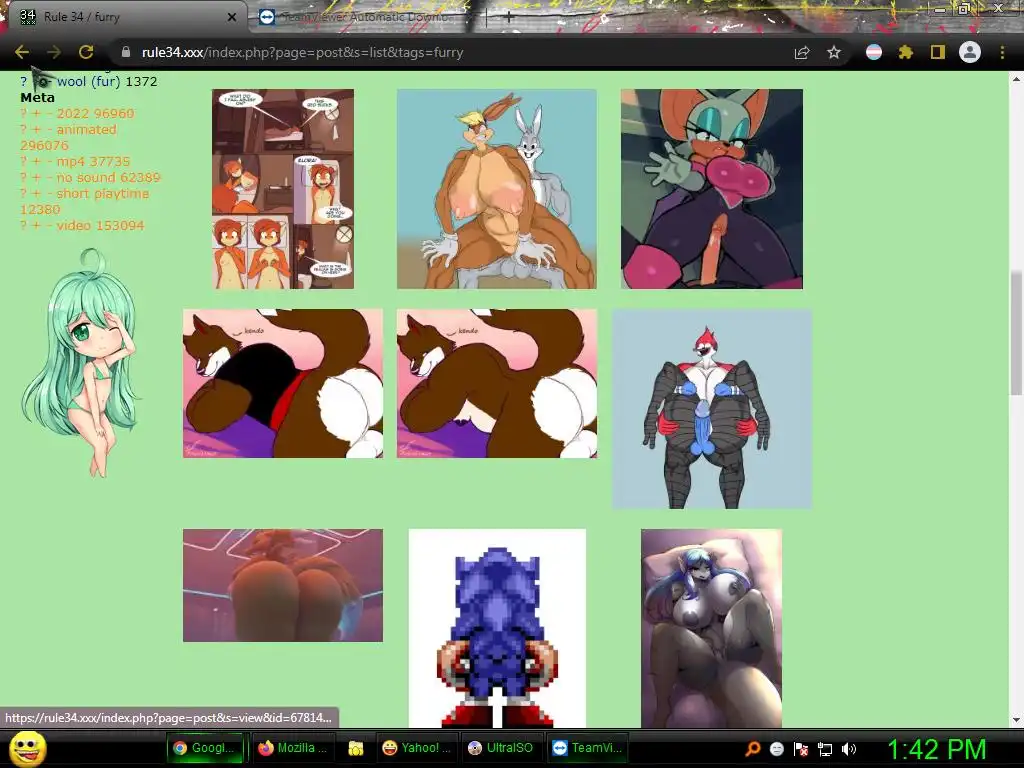Click the scrollbar up arrow
Image resolution: width=1024 pixels, height=768 pixels.
(1016, 80)
